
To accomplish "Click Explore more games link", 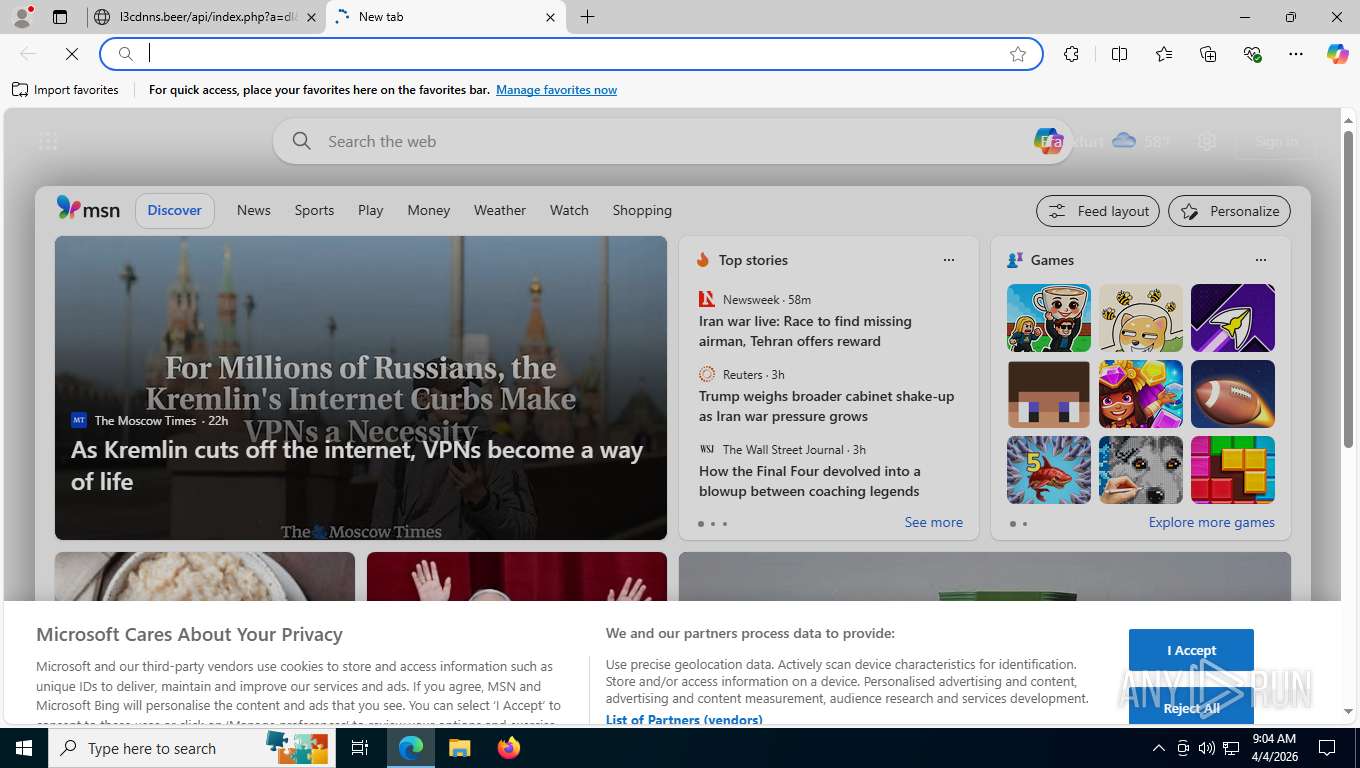I will point(1211,522).
